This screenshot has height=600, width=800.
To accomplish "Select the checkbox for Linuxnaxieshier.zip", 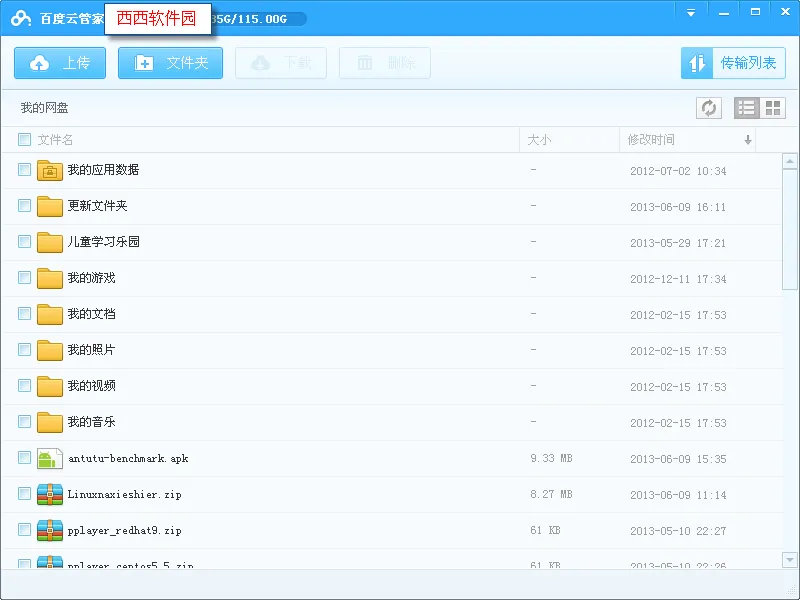I will pyautogui.click(x=23, y=494).
